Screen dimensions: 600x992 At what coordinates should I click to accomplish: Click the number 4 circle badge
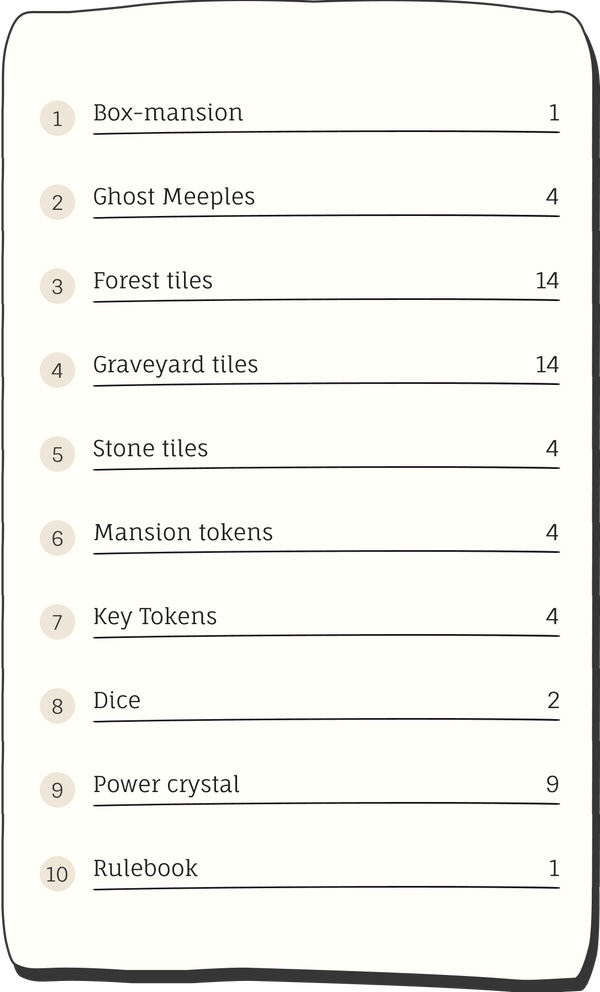(x=57, y=371)
